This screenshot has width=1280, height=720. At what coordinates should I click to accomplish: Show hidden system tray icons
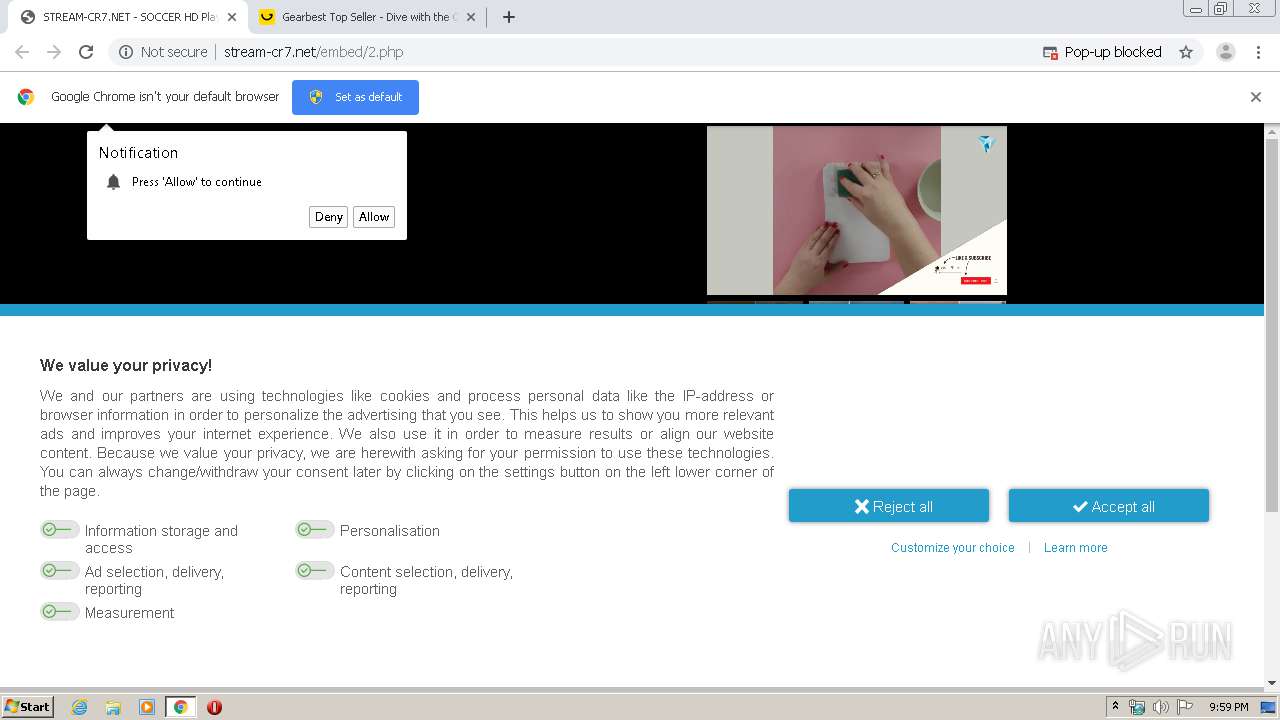click(1116, 707)
